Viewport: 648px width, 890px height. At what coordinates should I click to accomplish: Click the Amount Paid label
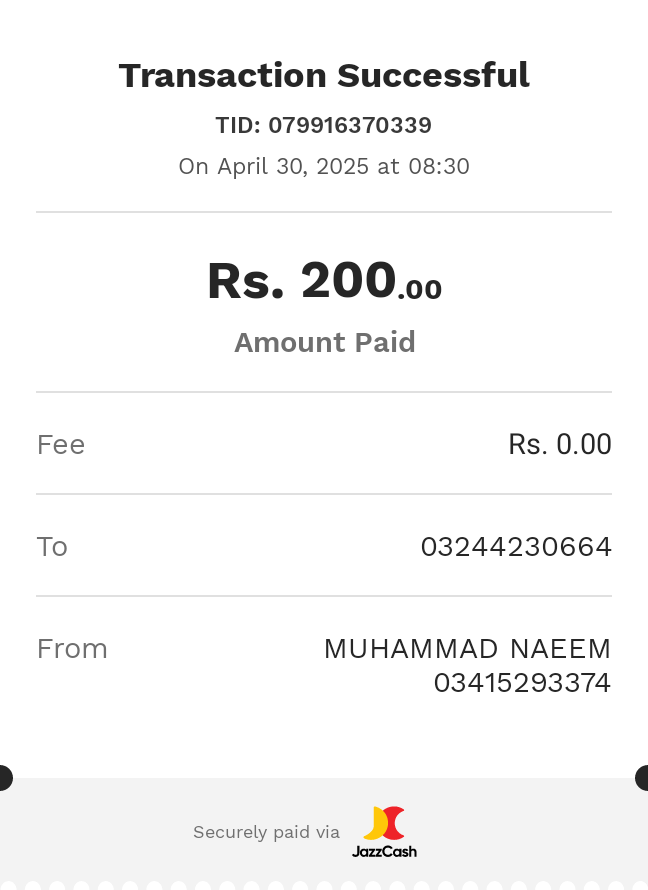tap(325, 342)
